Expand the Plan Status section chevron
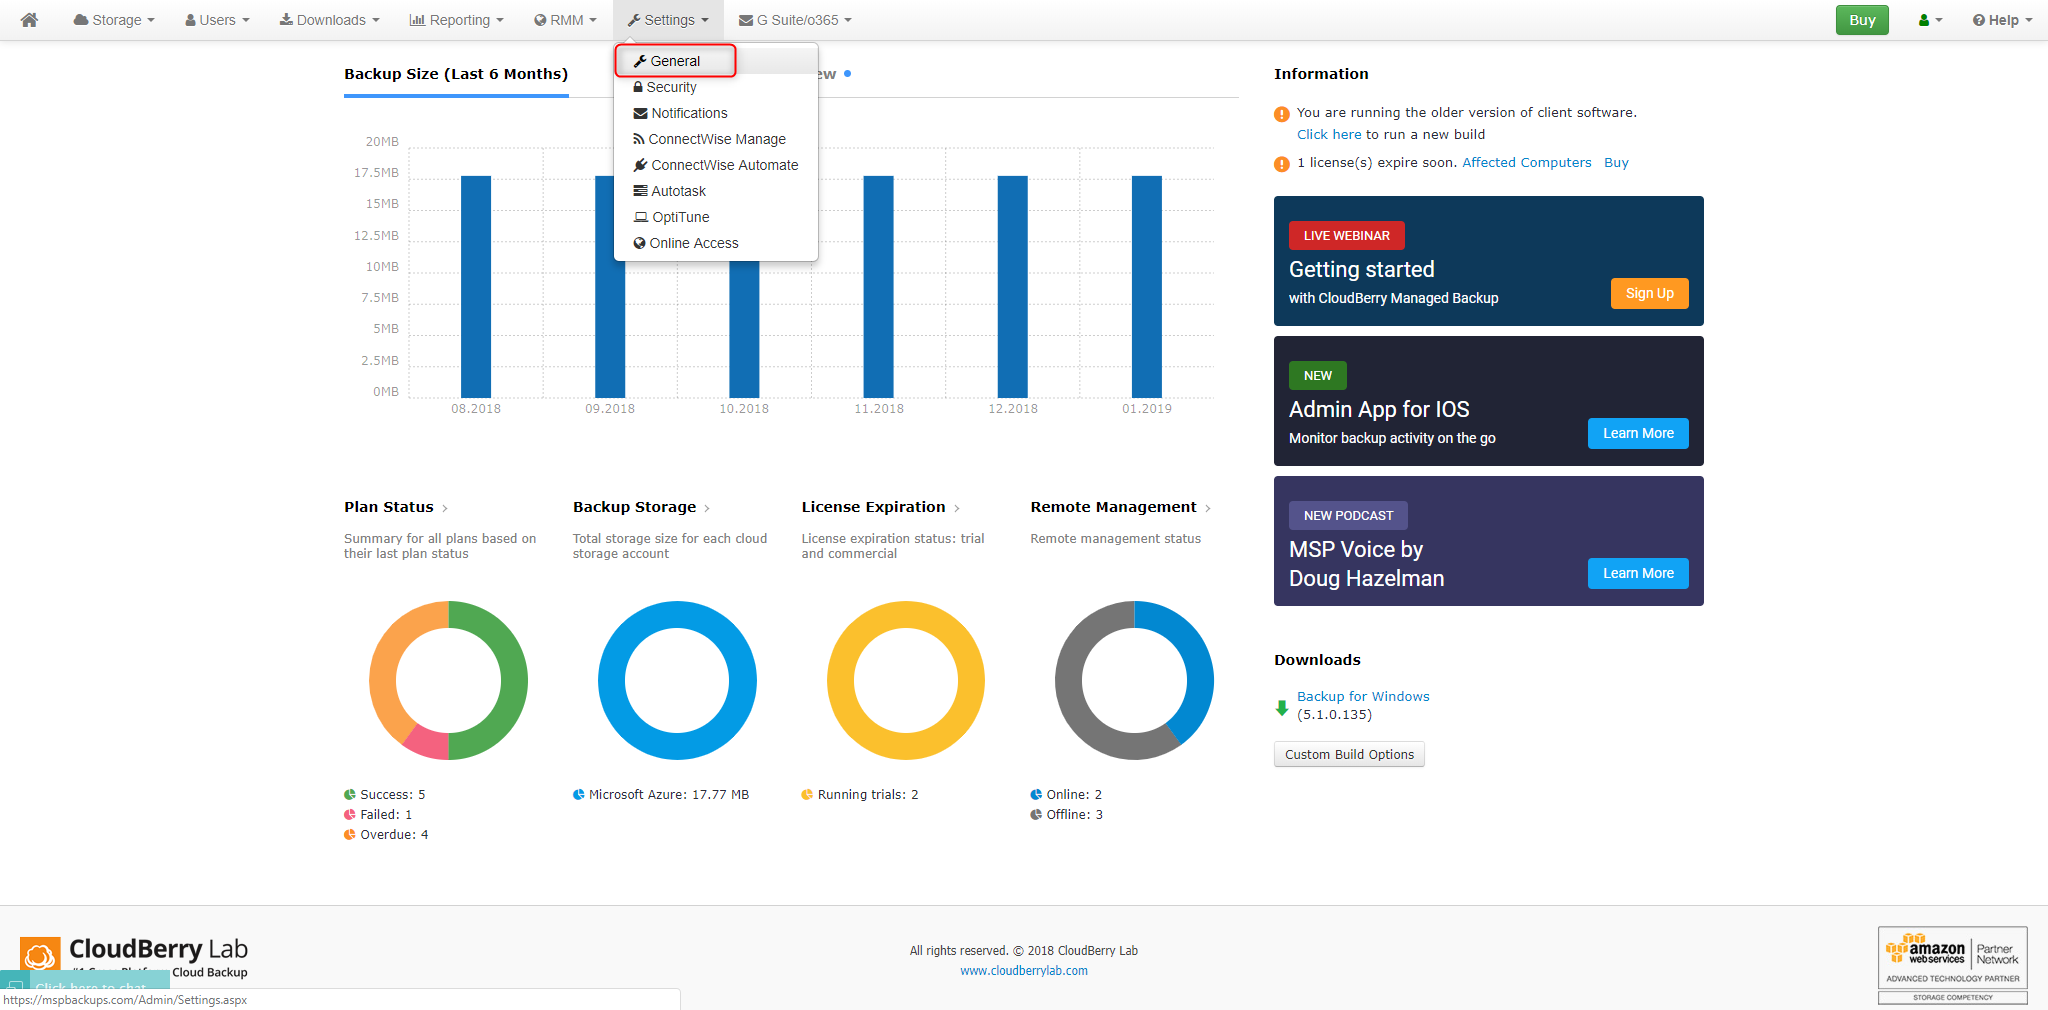Image resolution: width=2048 pixels, height=1010 pixels. (x=444, y=507)
